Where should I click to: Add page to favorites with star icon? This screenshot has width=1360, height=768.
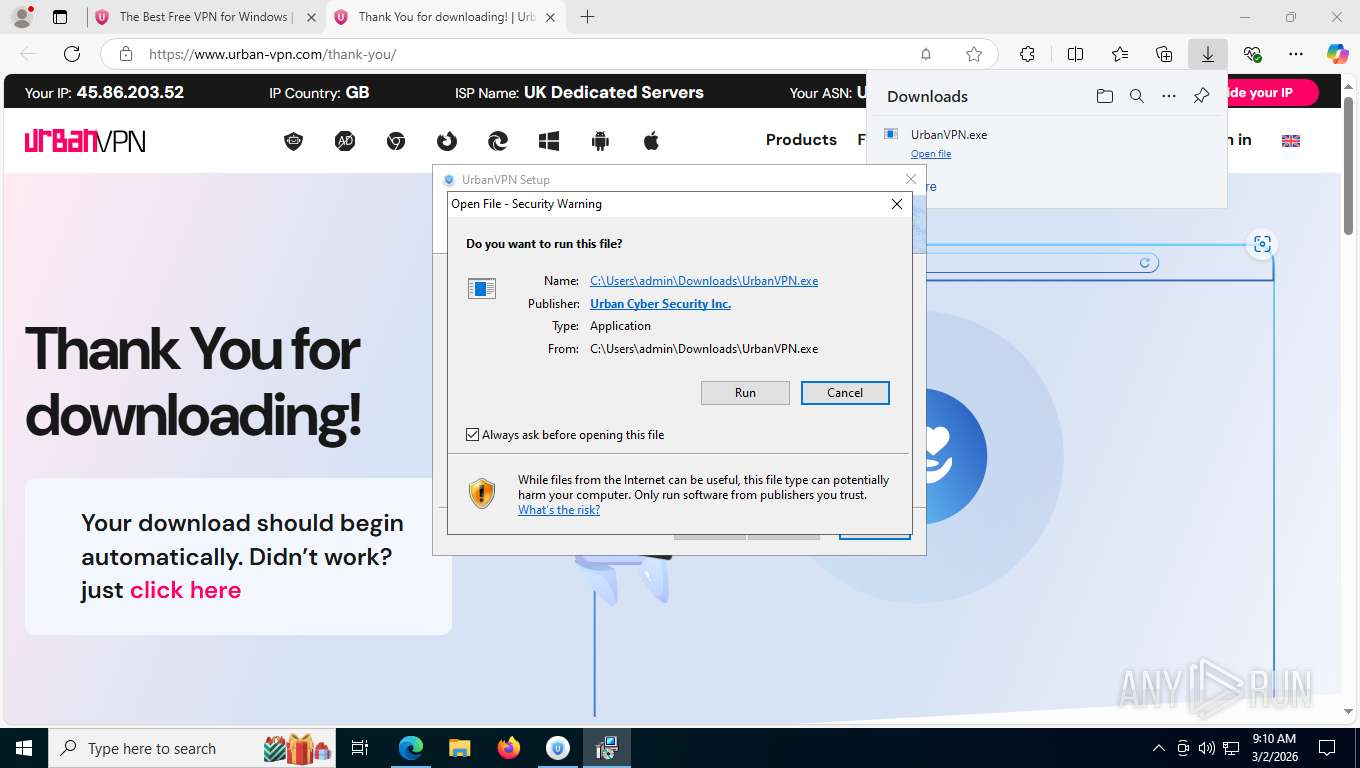(974, 54)
